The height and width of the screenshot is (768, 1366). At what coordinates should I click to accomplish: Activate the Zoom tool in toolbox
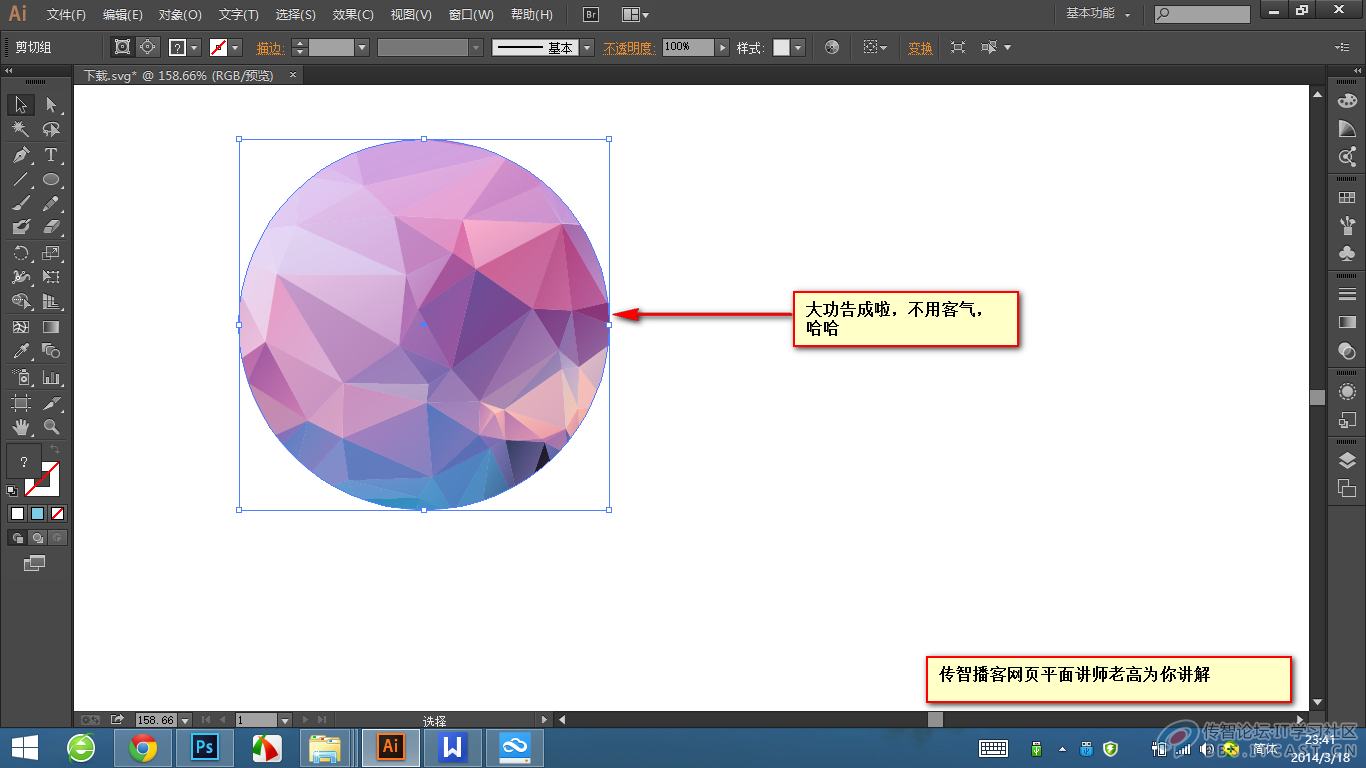pos(51,428)
